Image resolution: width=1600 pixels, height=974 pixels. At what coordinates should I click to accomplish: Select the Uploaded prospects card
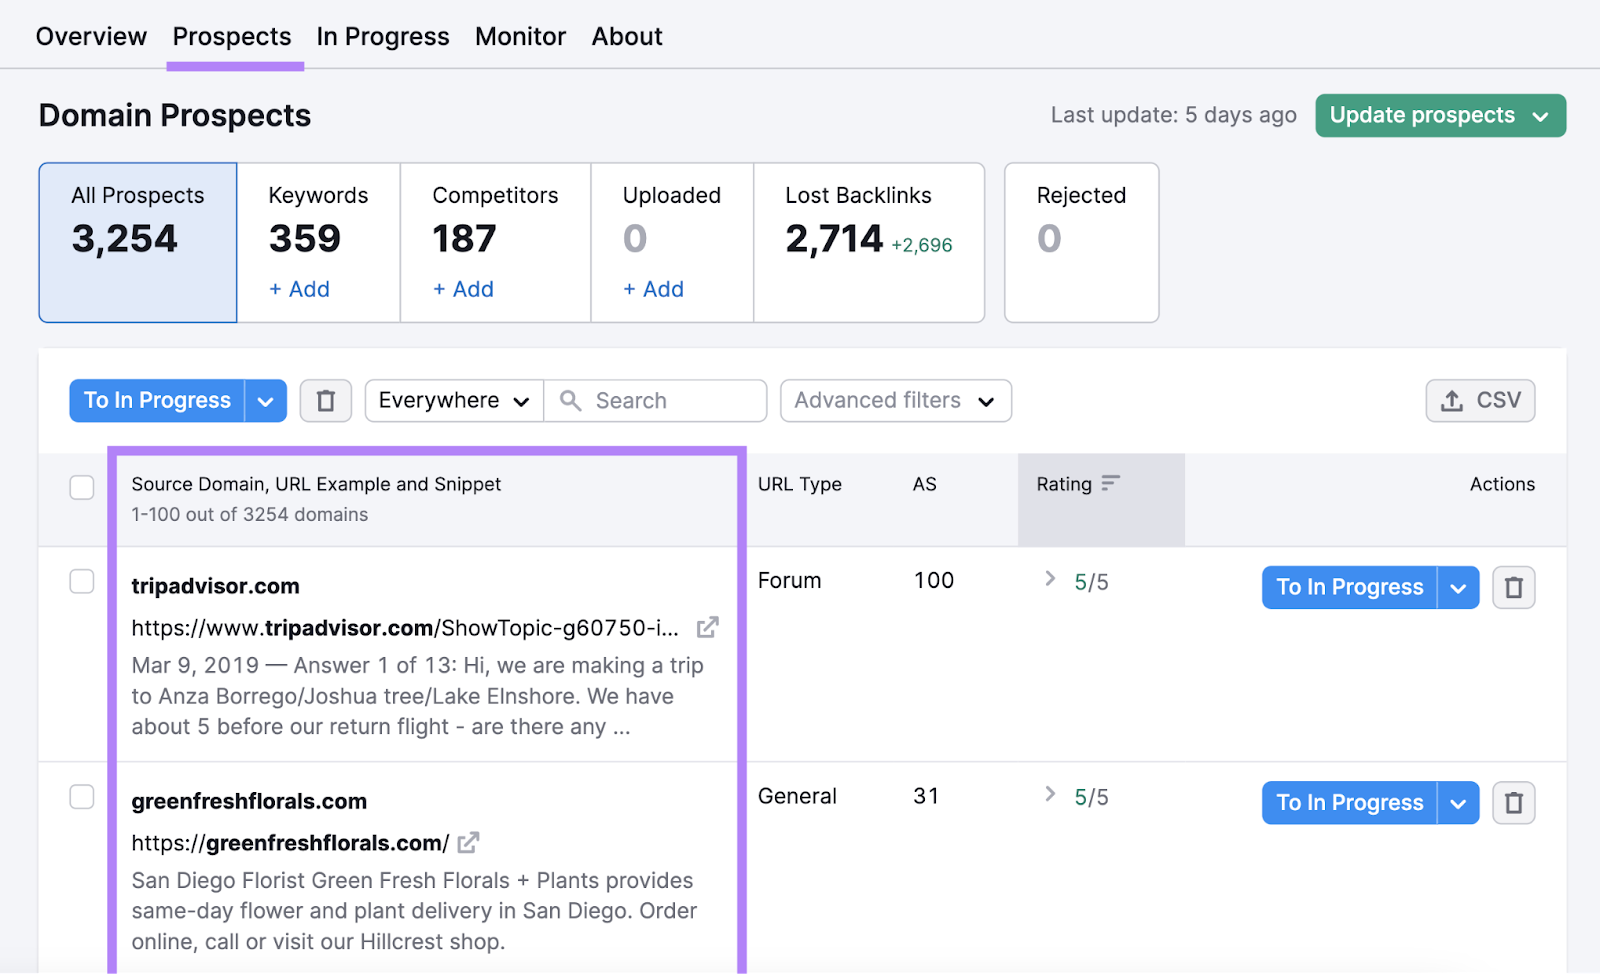[672, 243]
